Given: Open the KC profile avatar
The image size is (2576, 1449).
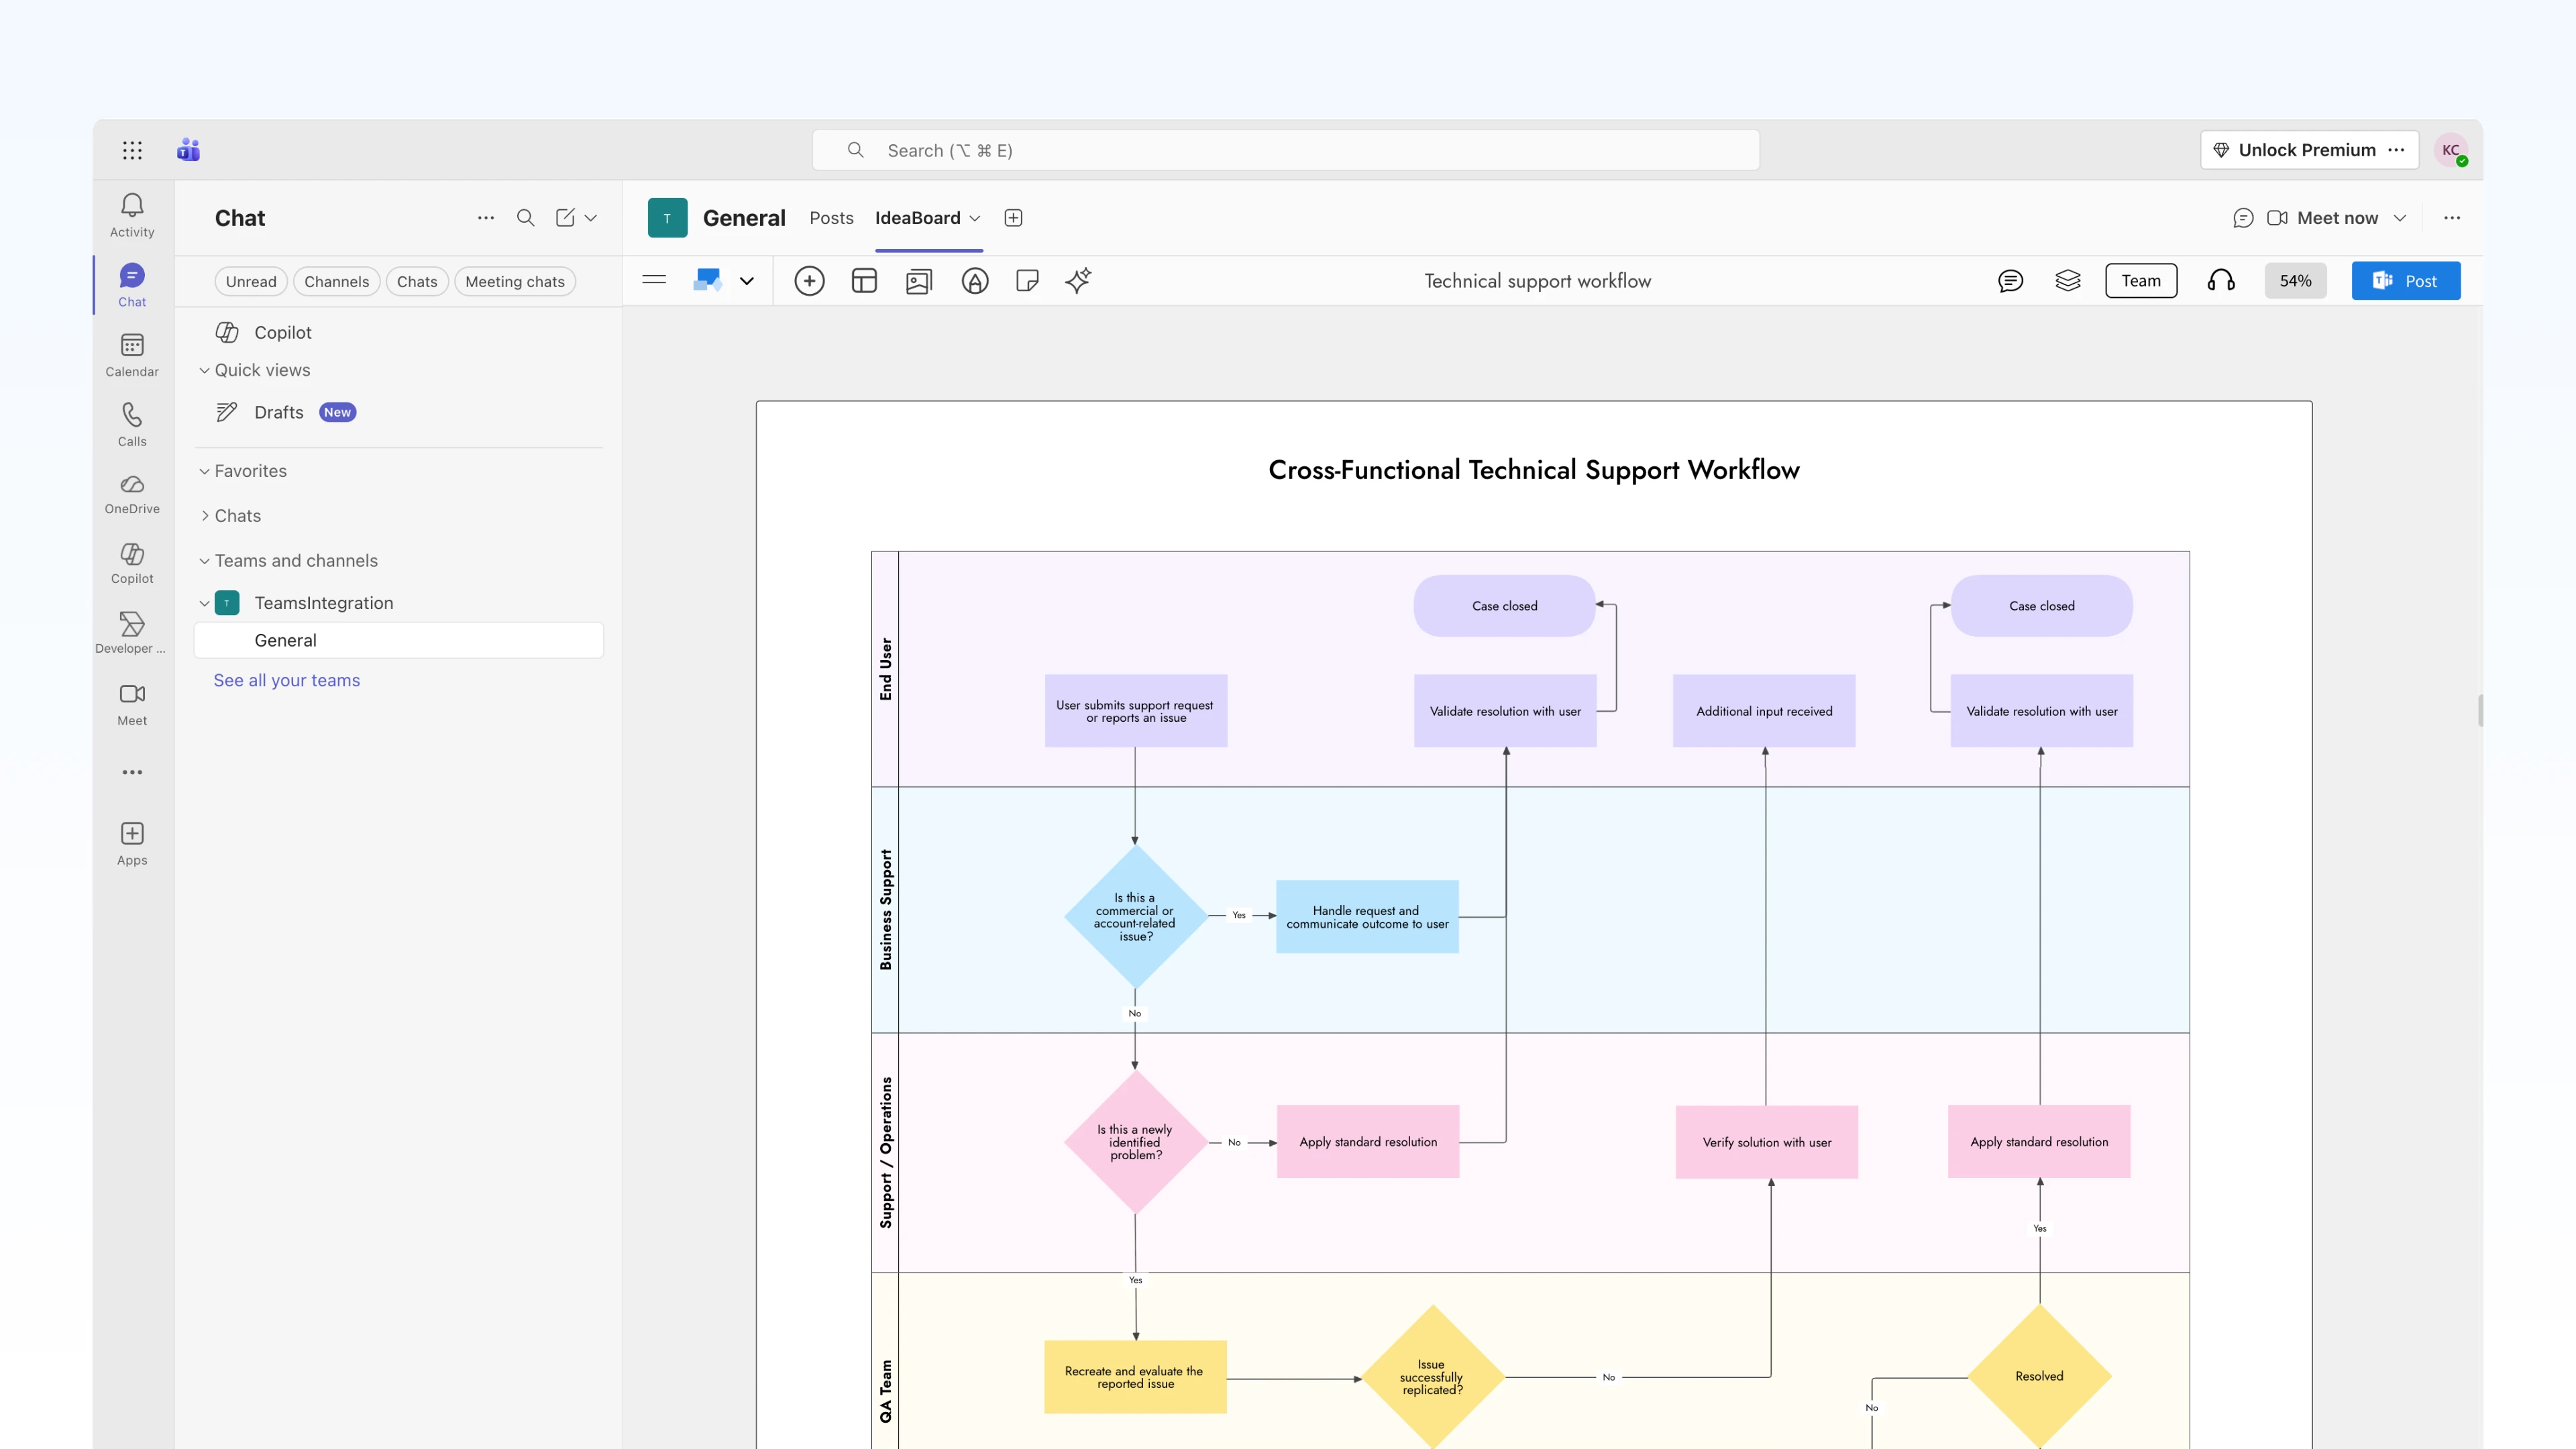Looking at the screenshot, I should tap(2451, 150).
